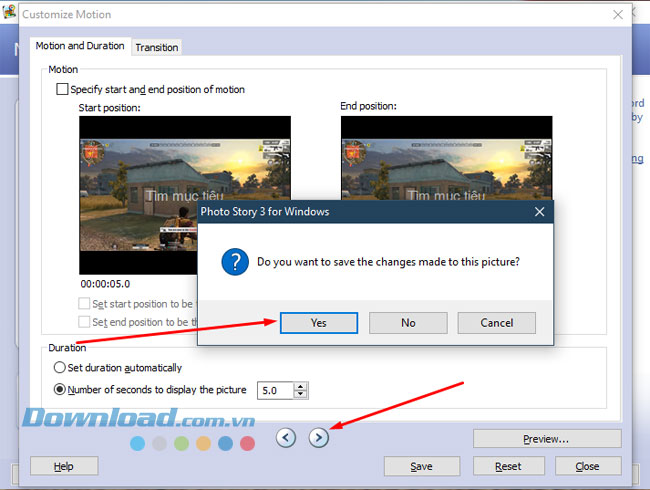650x490 pixels.
Task: Click the Photo Story app icon in title bar
Action: (10, 12)
